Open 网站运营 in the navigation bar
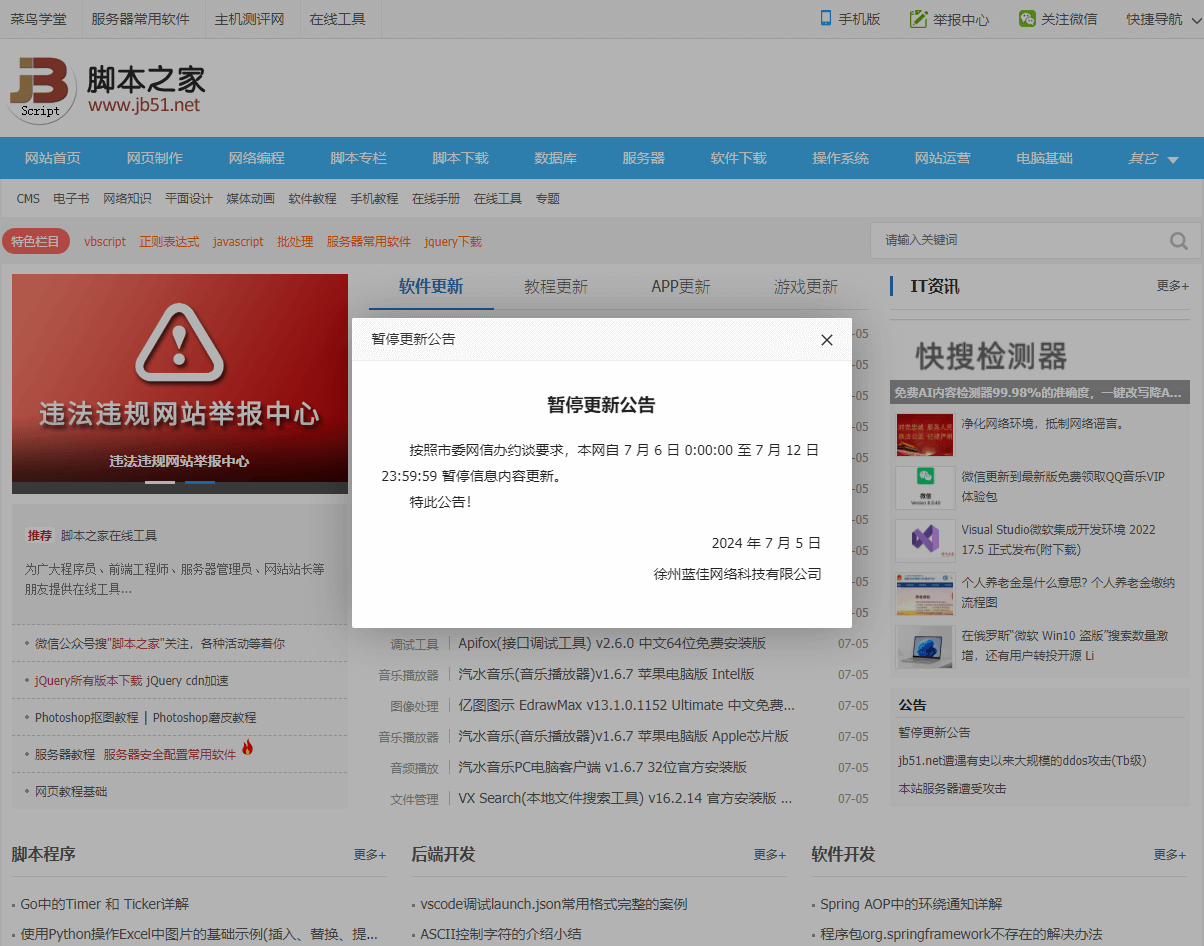Image resolution: width=1204 pixels, height=946 pixels. (943, 158)
